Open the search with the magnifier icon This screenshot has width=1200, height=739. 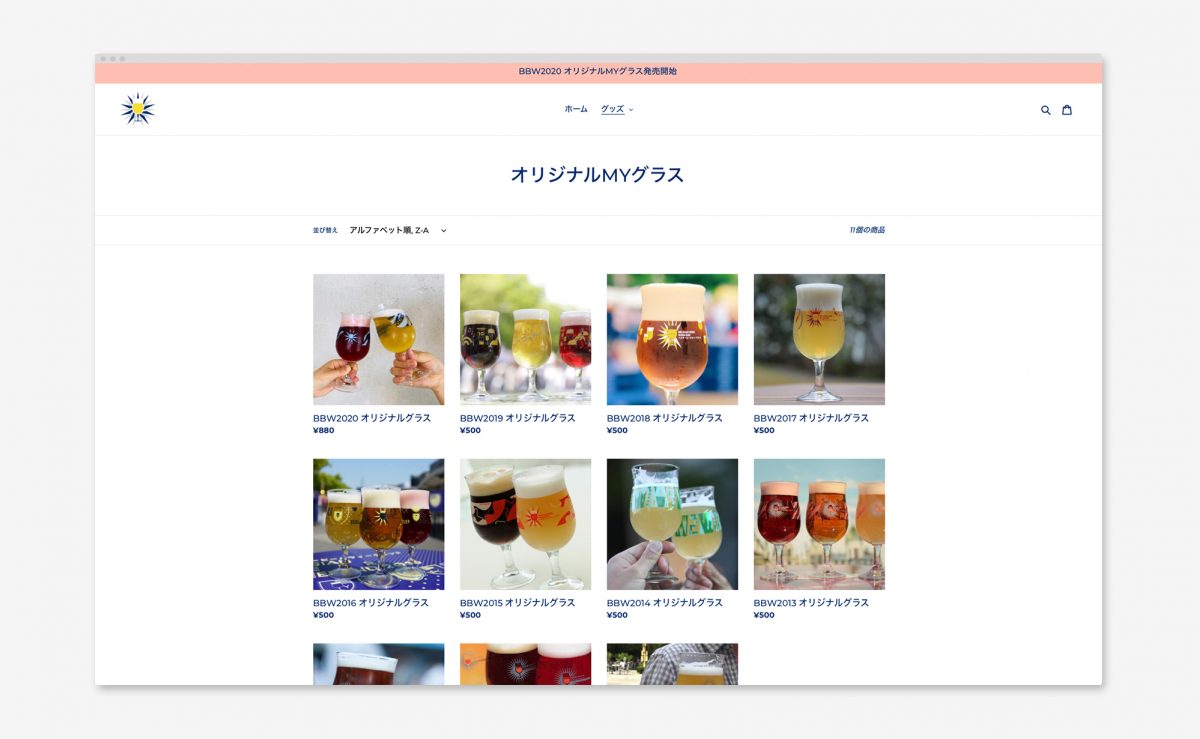(1046, 109)
